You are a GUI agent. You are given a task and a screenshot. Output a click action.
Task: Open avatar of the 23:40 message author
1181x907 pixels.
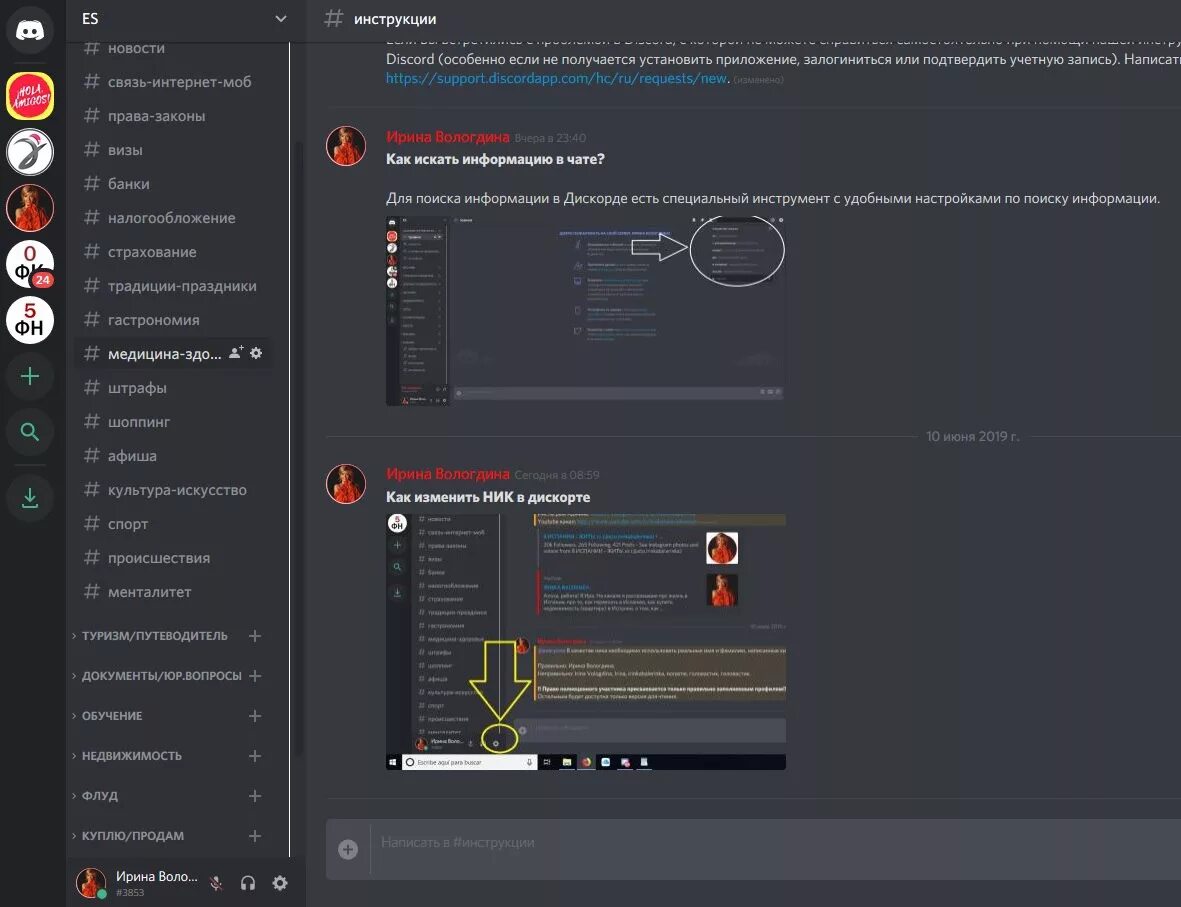pos(346,146)
